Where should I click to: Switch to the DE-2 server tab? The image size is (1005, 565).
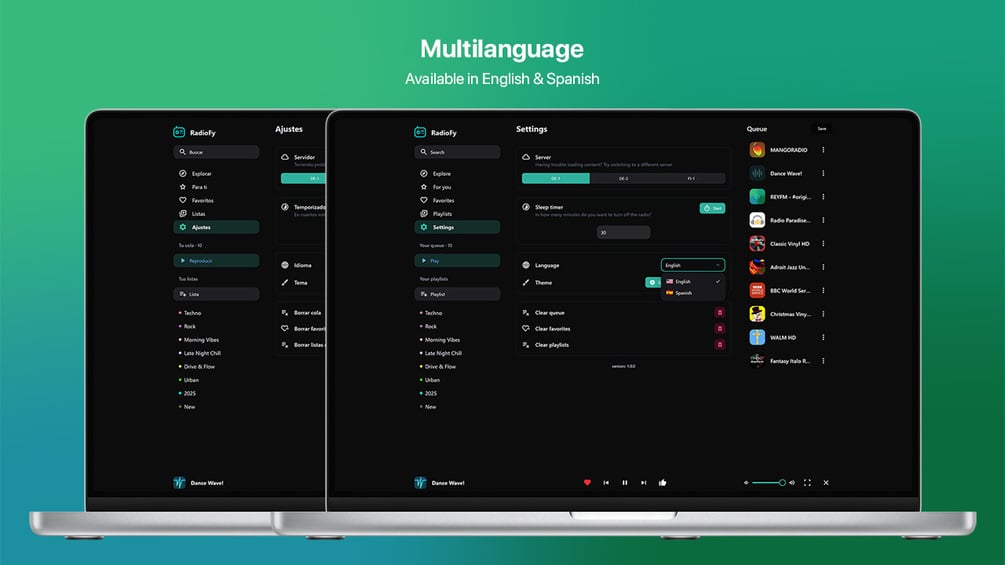tap(624, 179)
